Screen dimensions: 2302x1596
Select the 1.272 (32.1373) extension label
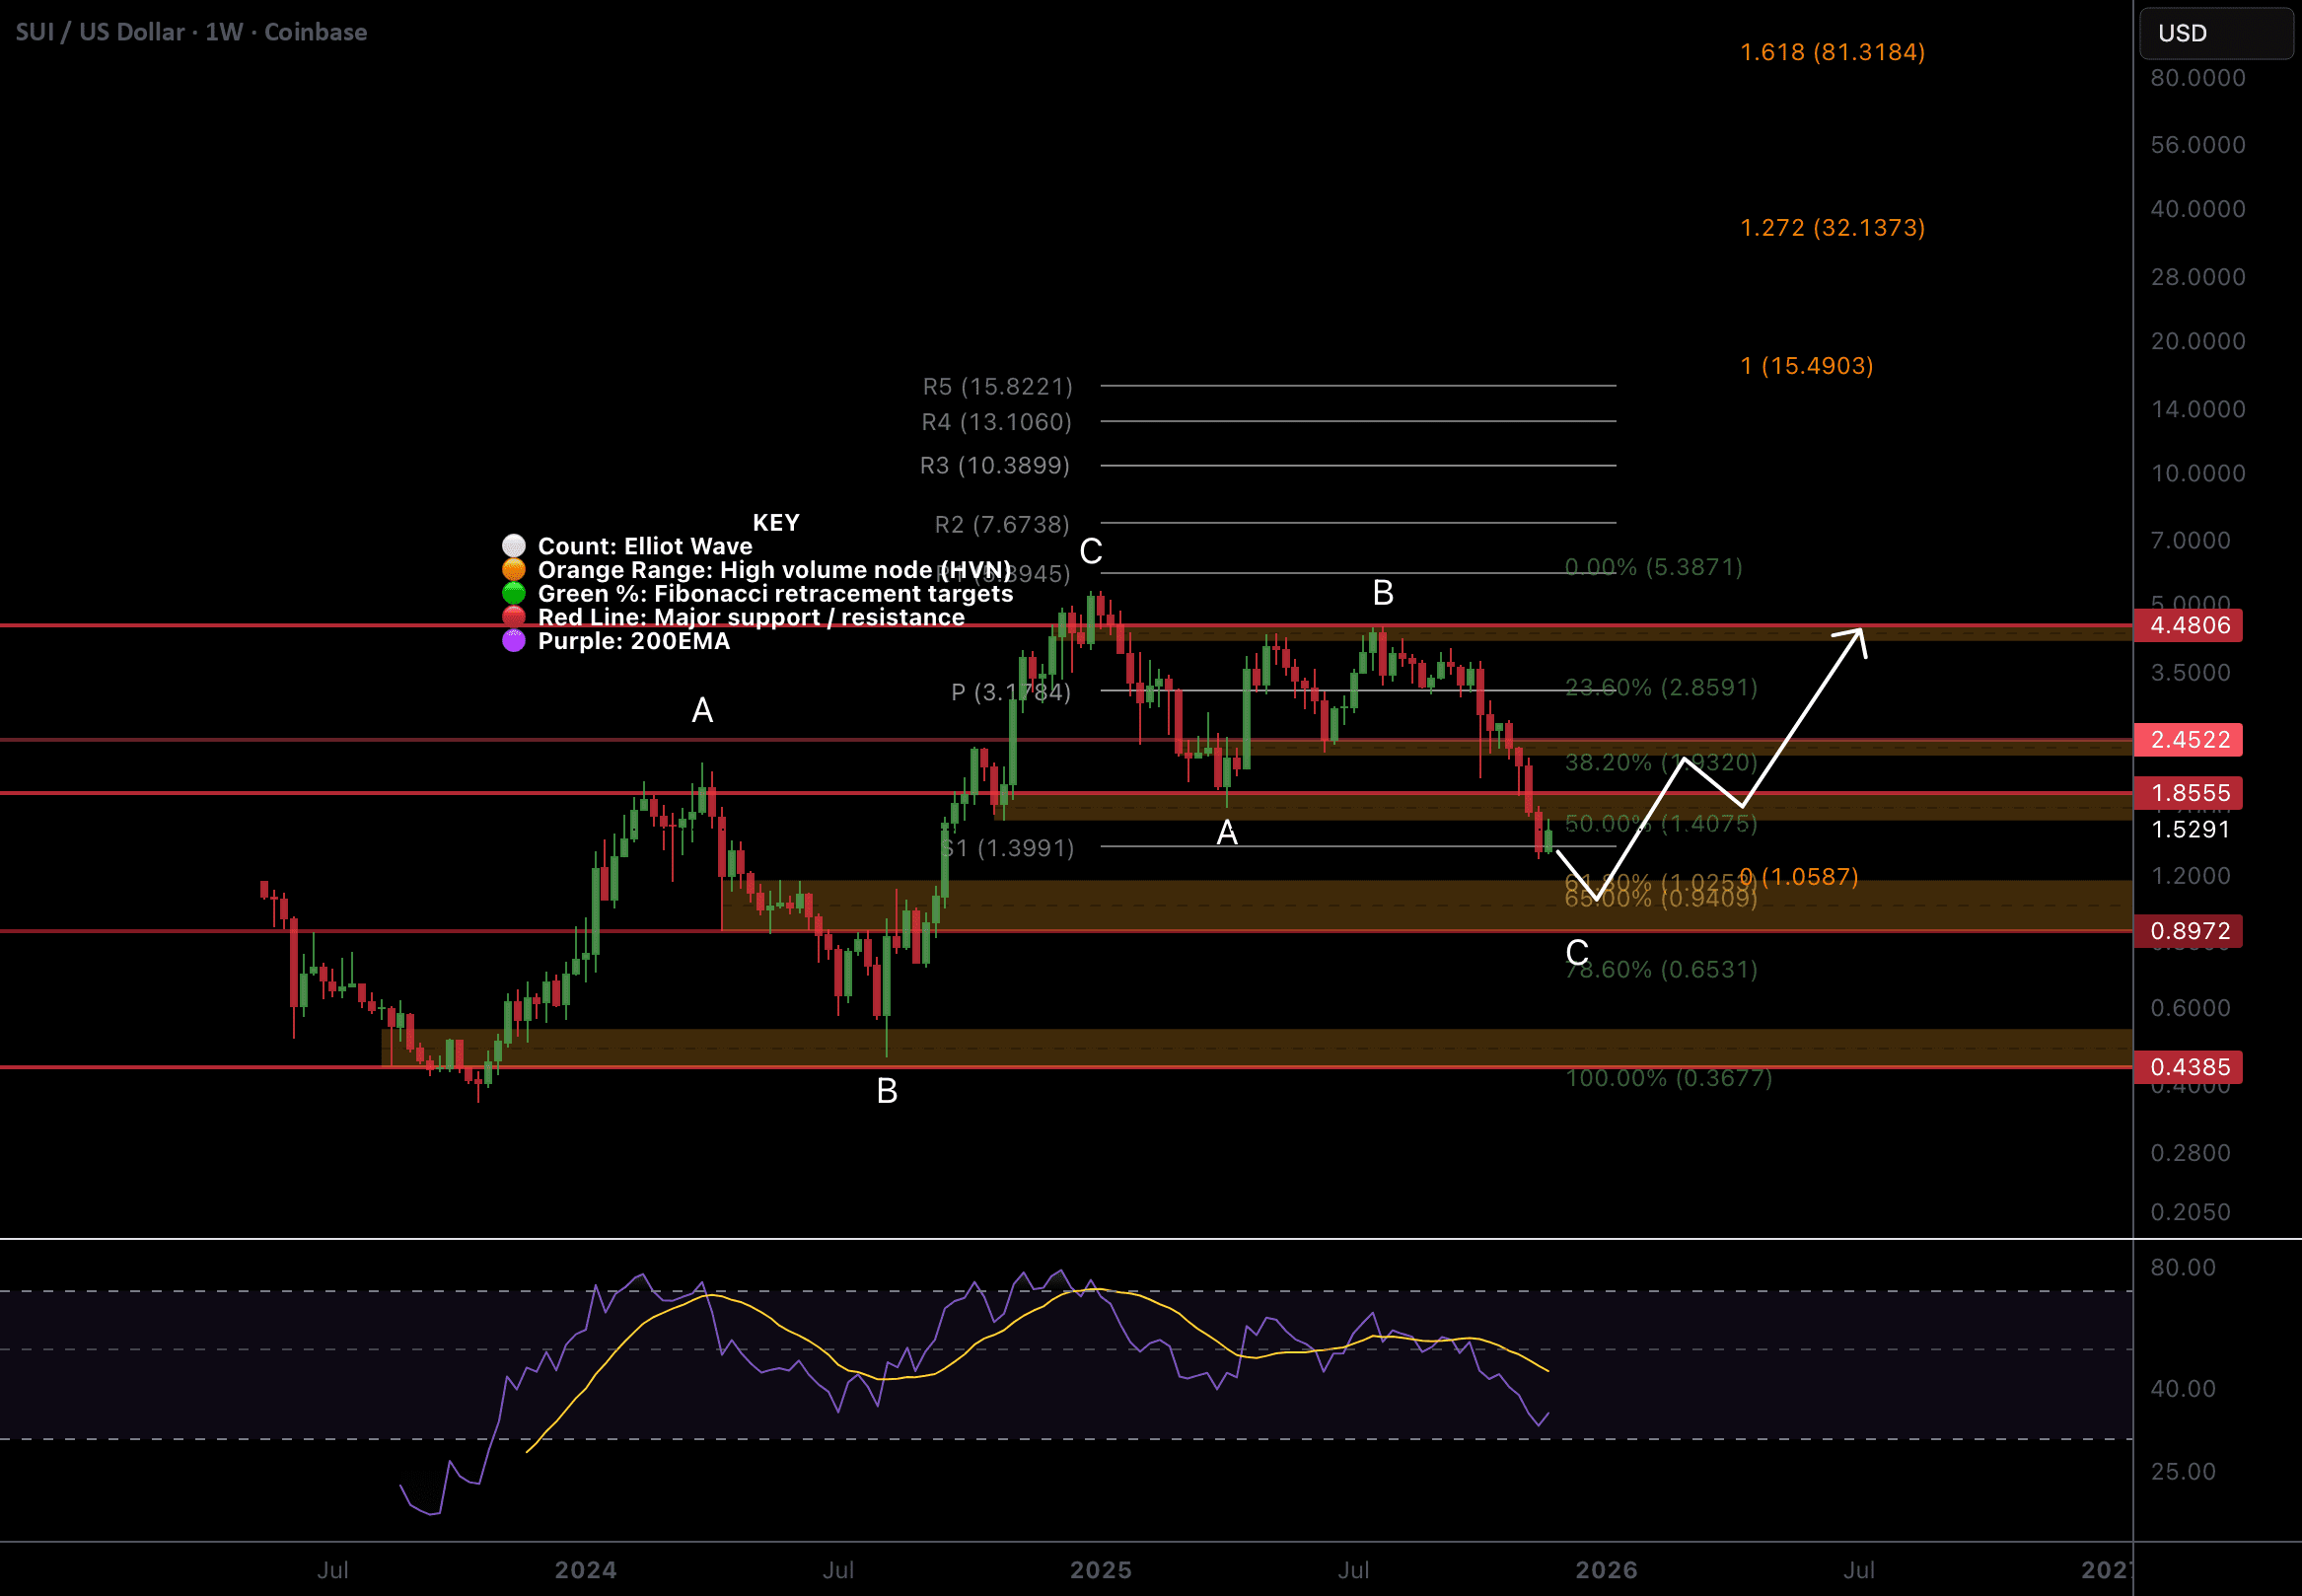(1832, 228)
